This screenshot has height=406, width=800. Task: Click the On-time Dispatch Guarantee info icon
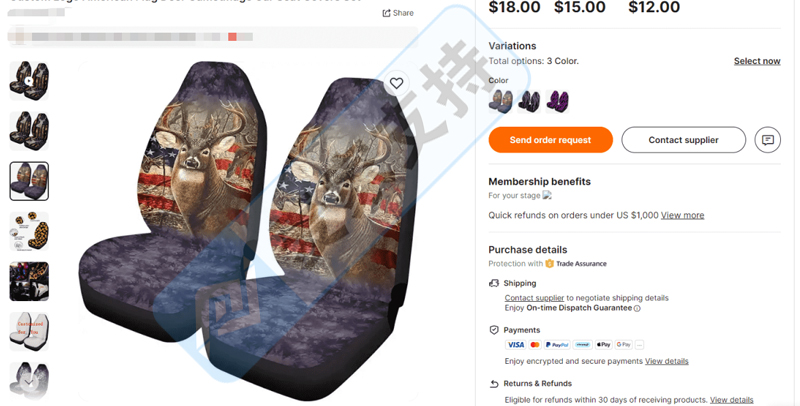(x=637, y=309)
